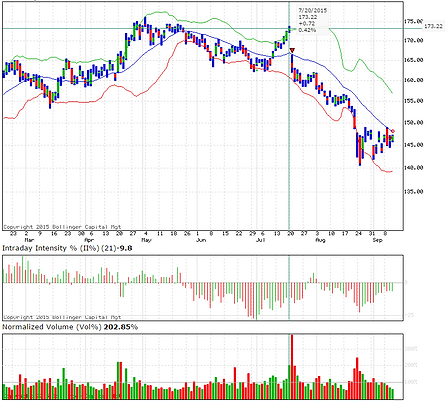Click the Bollinger Capital copyright text in price chart

point(62,227)
